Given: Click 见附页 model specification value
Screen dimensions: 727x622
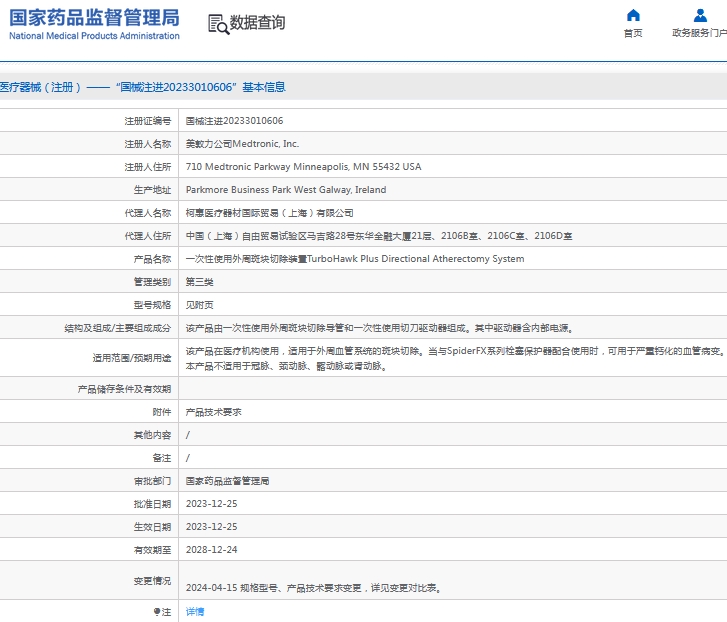Looking at the screenshot, I should point(199,305).
